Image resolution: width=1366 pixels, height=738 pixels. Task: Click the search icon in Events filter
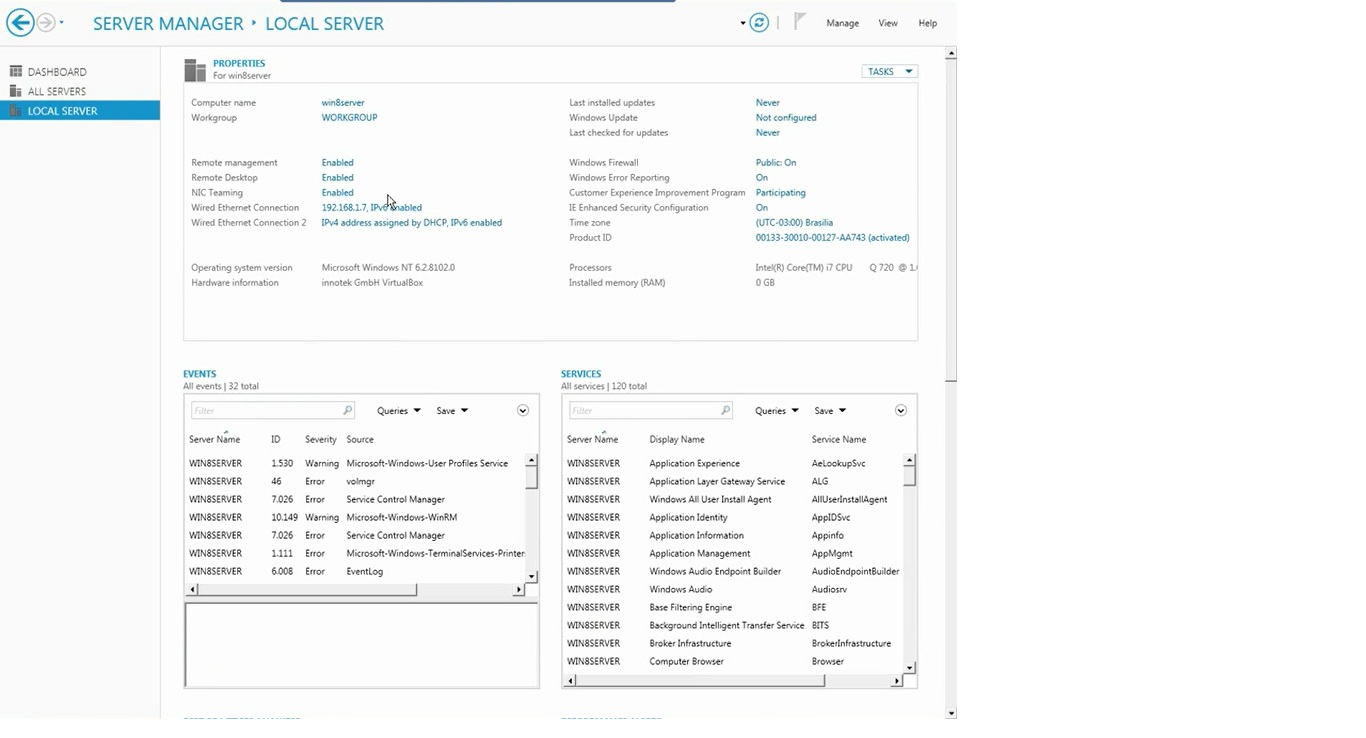click(347, 410)
